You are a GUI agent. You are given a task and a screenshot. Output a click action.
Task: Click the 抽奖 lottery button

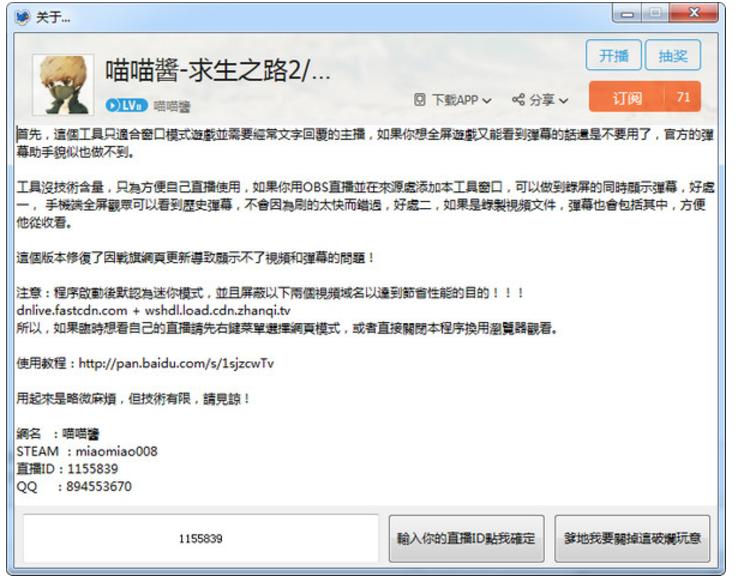point(673,56)
